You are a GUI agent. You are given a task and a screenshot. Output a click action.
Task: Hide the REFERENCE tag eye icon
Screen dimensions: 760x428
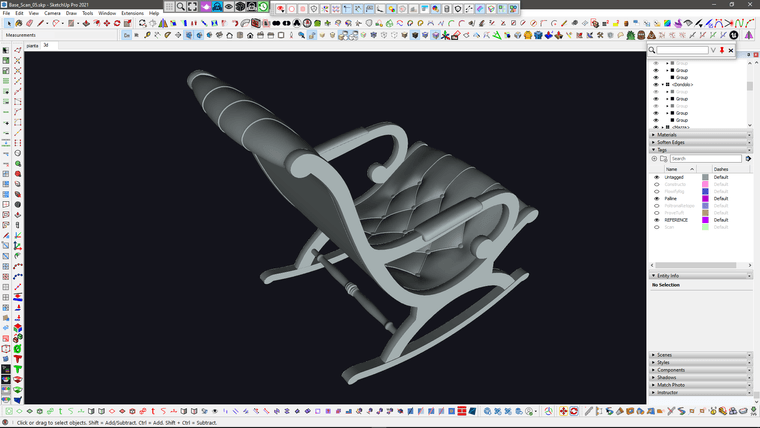(x=656, y=220)
